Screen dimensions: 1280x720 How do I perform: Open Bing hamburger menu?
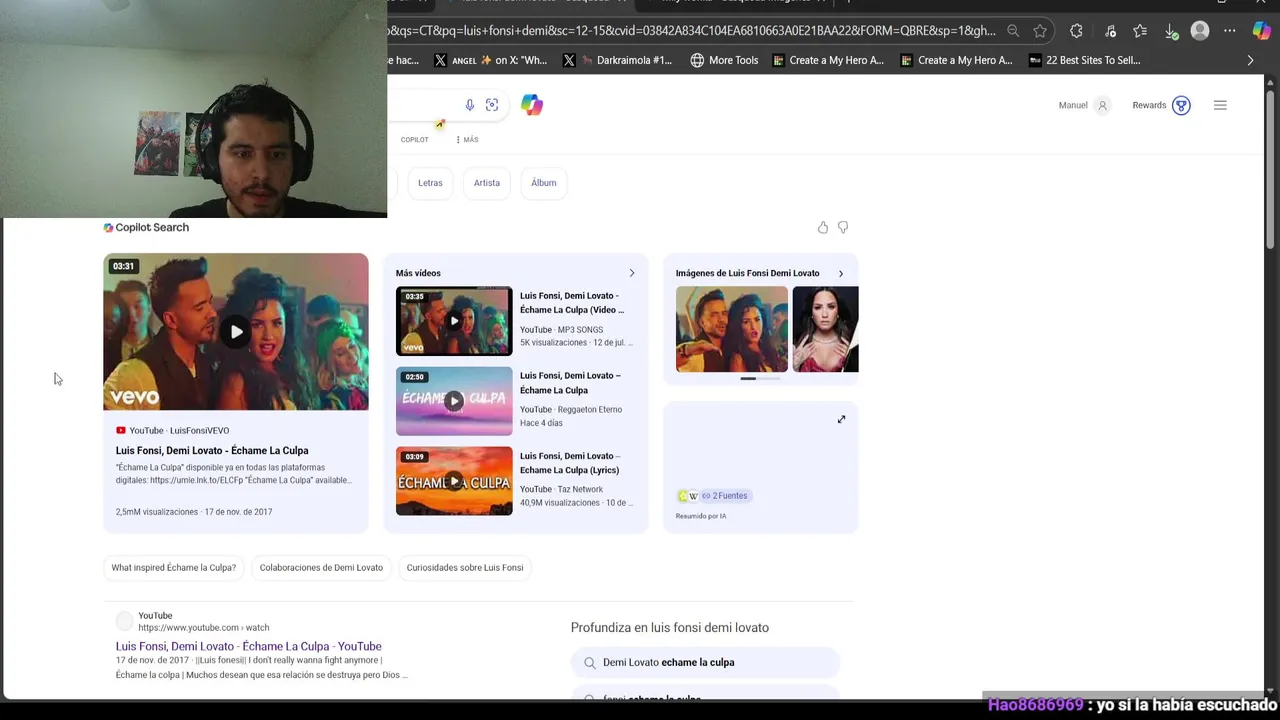click(x=1220, y=105)
